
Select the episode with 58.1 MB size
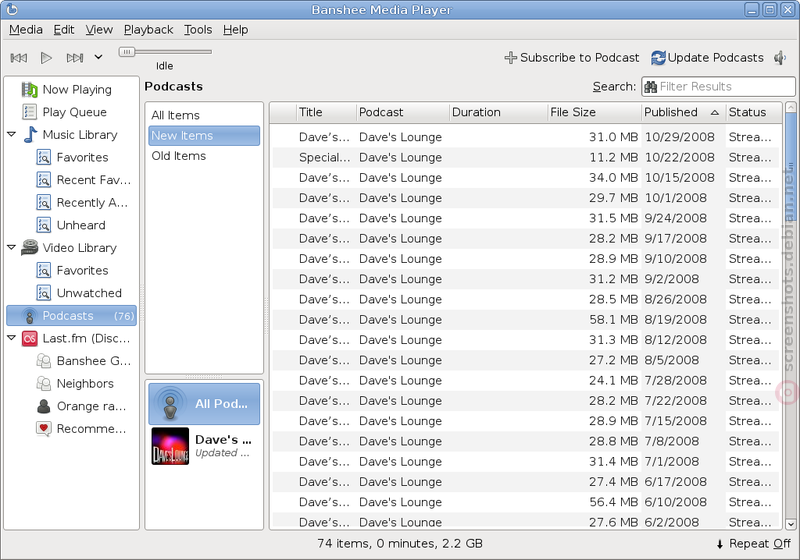click(526, 320)
